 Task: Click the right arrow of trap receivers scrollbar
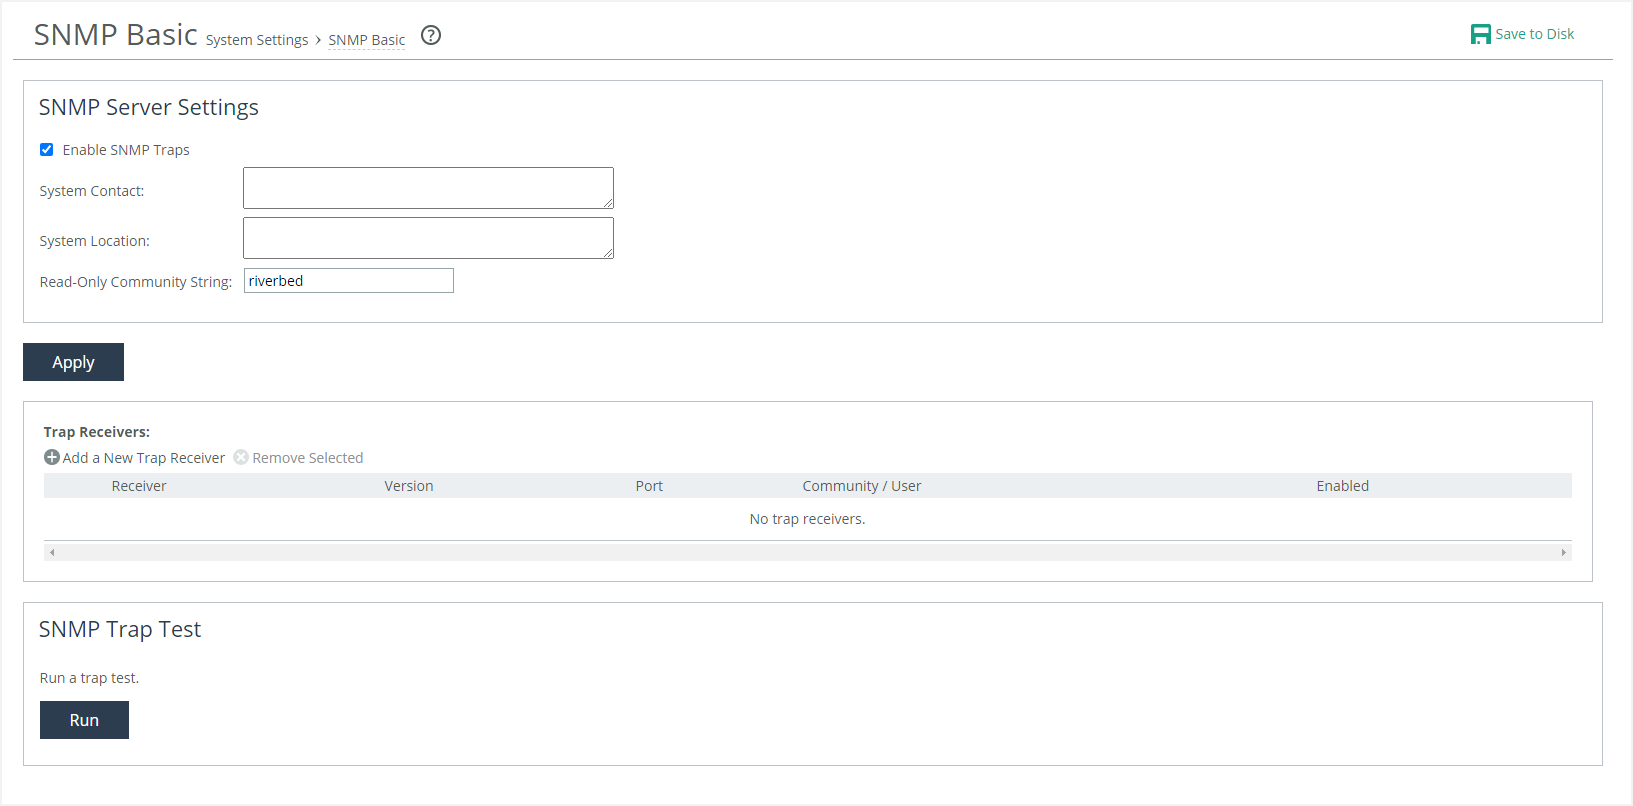click(x=1563, y=552)
